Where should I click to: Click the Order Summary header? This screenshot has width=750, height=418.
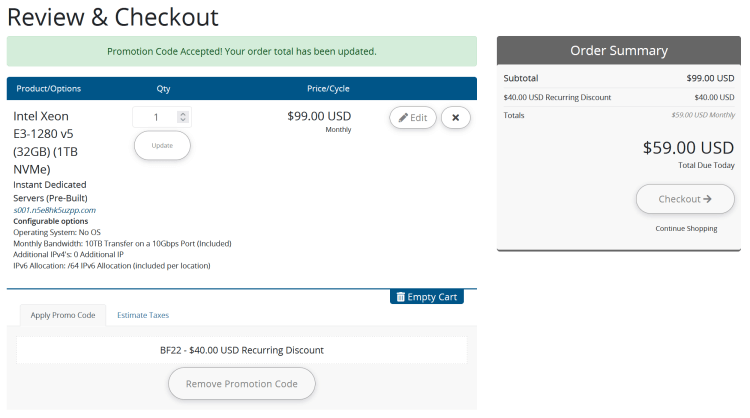pyautogui.click(x=619, y=51)
